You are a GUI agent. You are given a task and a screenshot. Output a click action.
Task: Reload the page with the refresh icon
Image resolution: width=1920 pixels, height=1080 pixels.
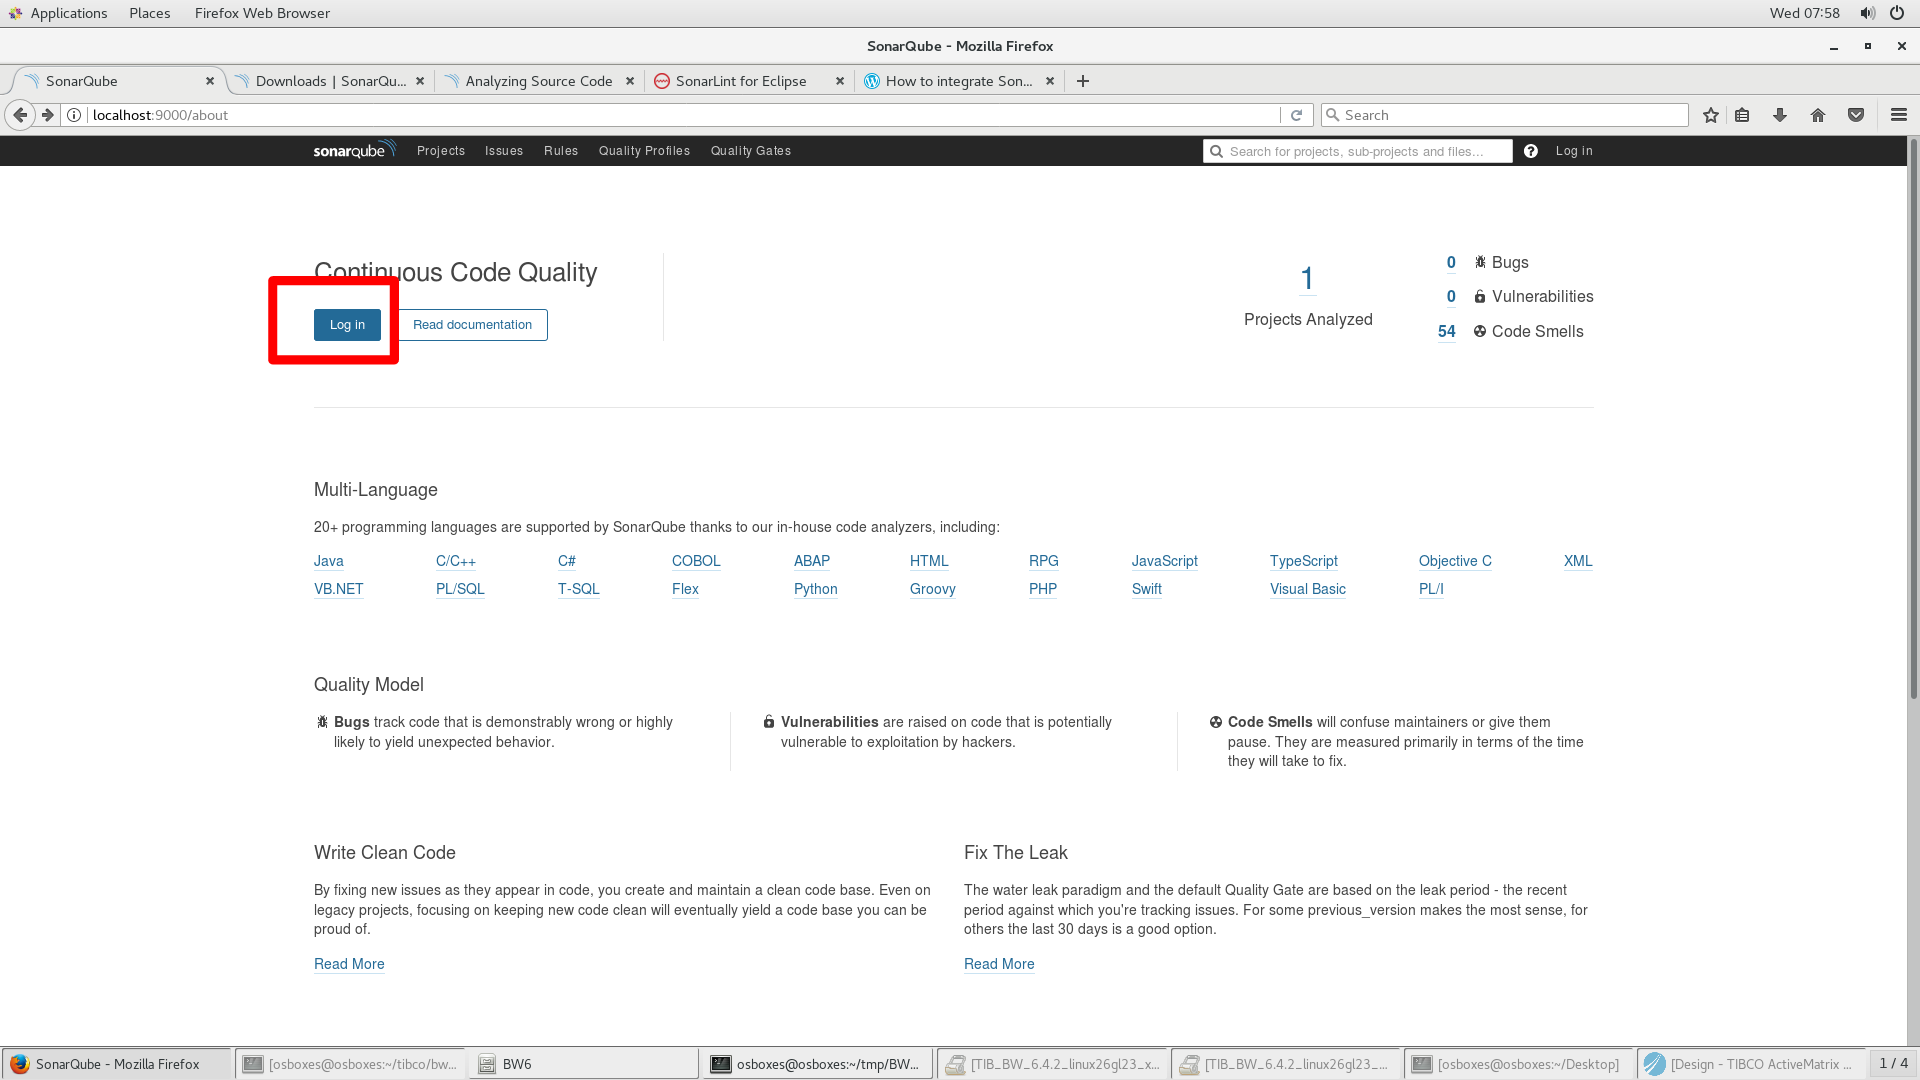1296,115
